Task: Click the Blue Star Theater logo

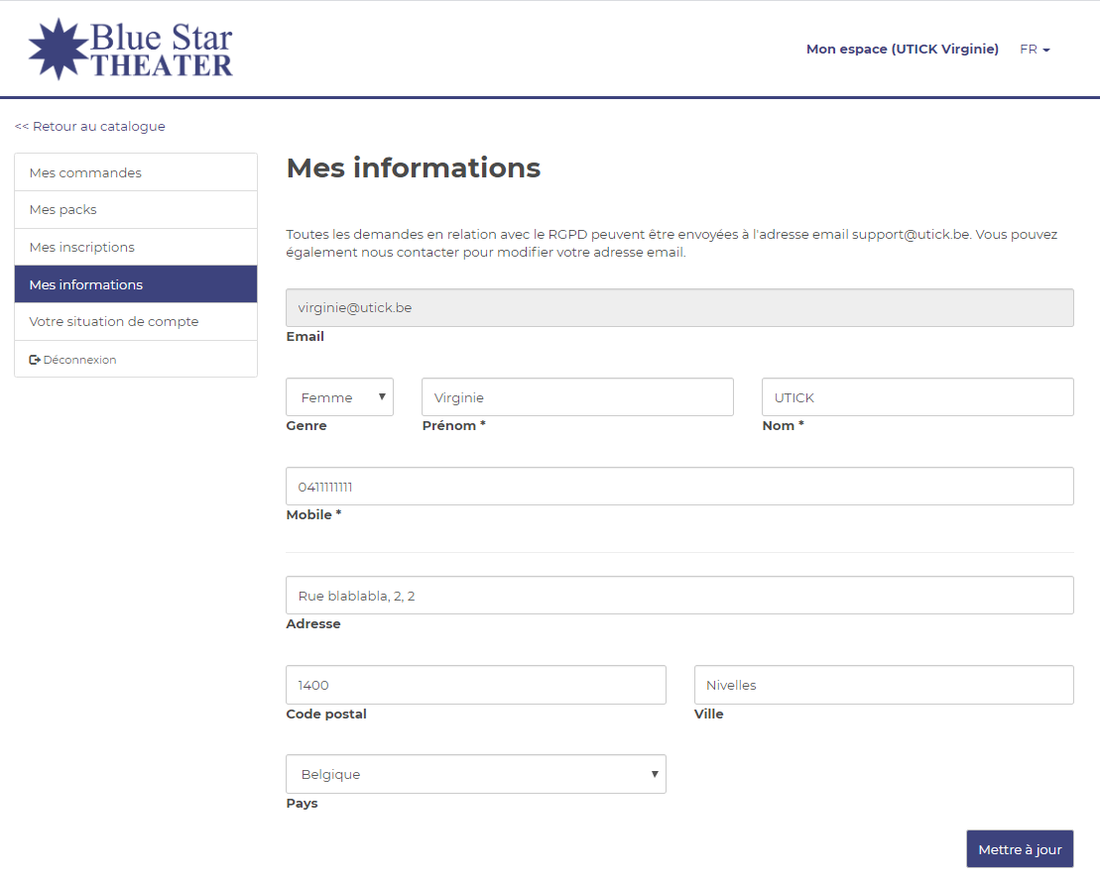Action: click(131, 49)
